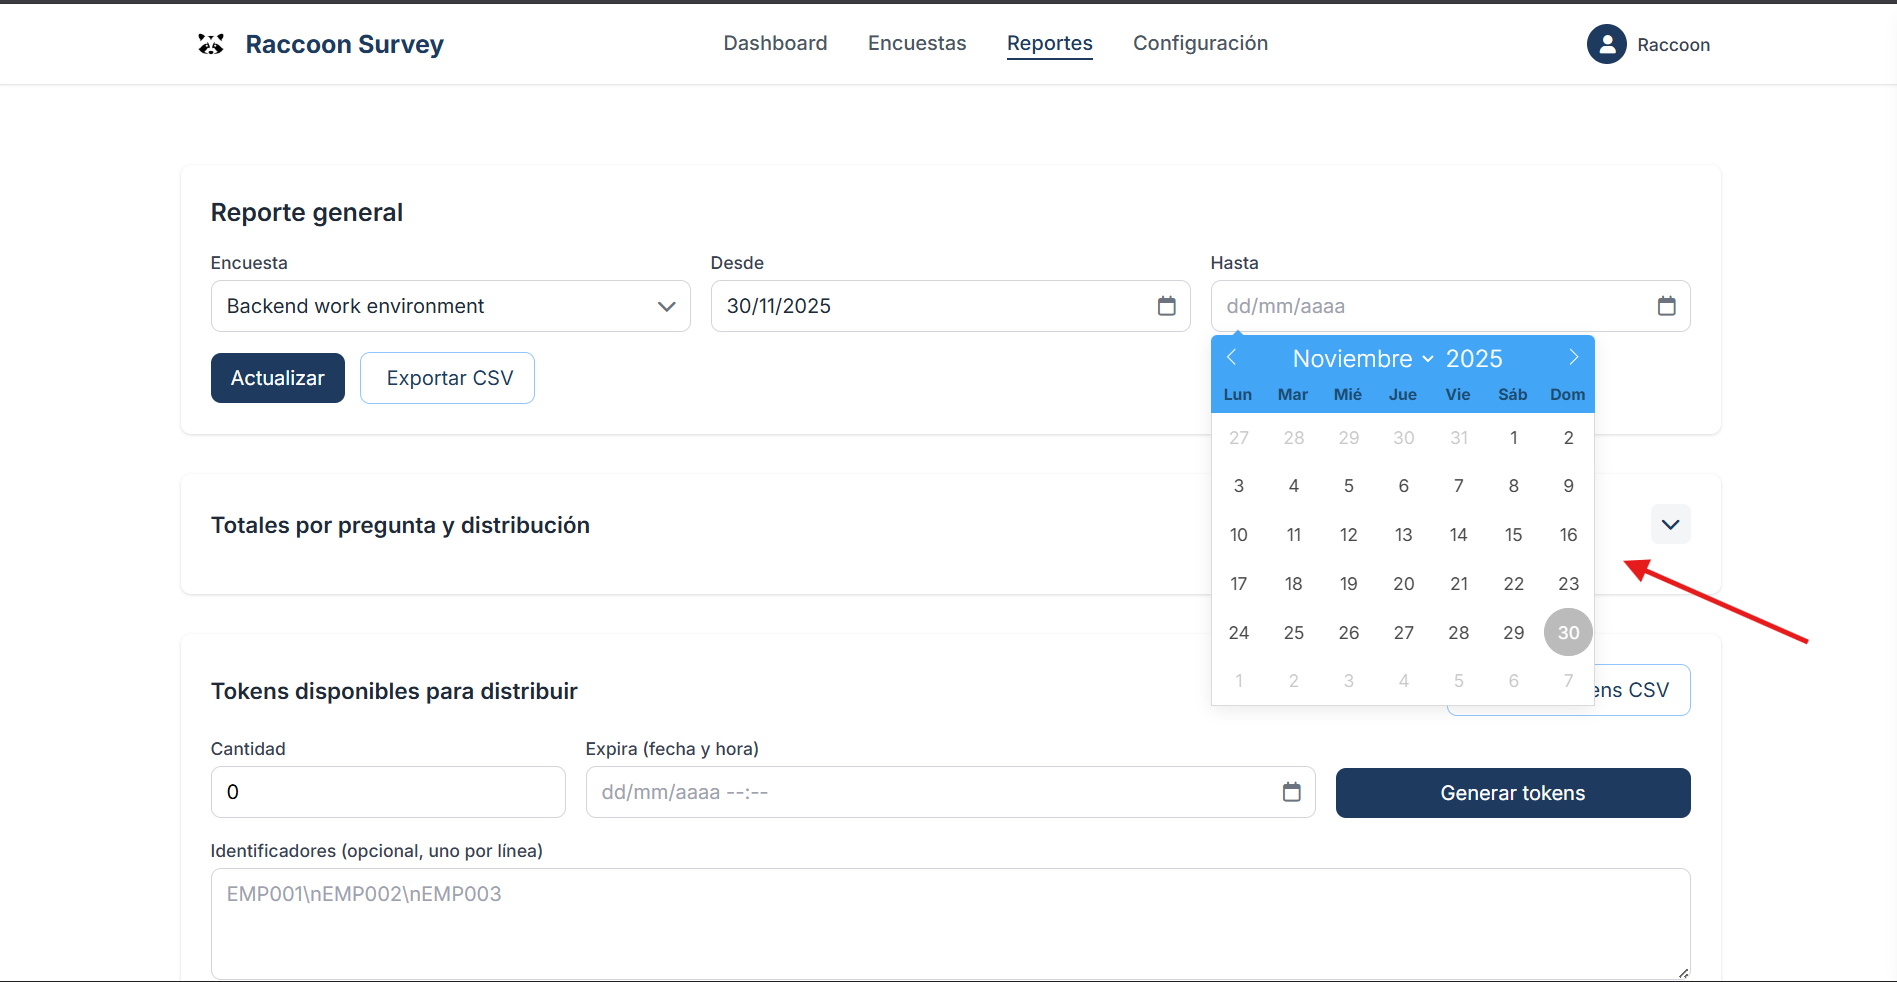Screen dimensions: 1897x982
Task: Click the Hasta calendar picker icon
Action: point(1666,306)
